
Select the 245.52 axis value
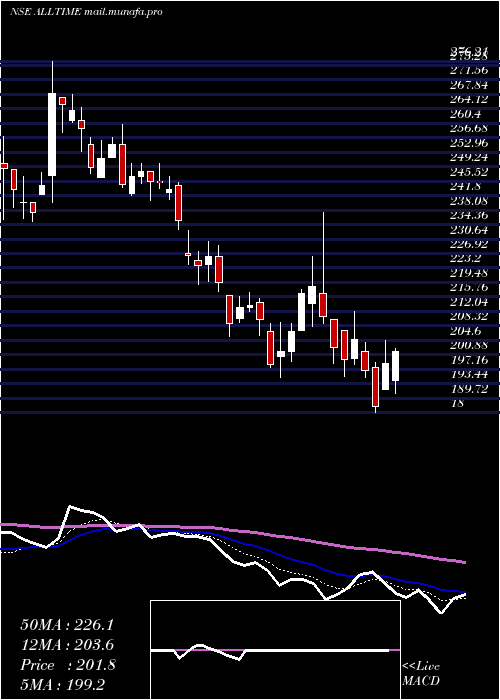tap(469, 172)
